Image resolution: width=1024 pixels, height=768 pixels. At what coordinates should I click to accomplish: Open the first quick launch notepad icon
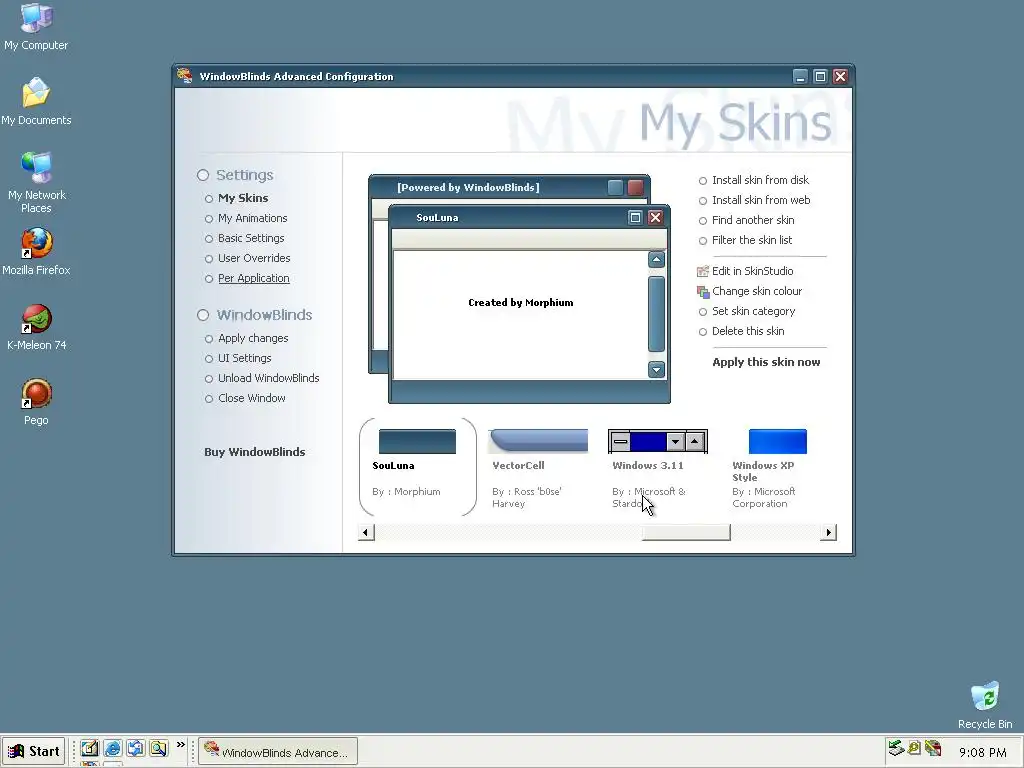click(x=89, y=748)
